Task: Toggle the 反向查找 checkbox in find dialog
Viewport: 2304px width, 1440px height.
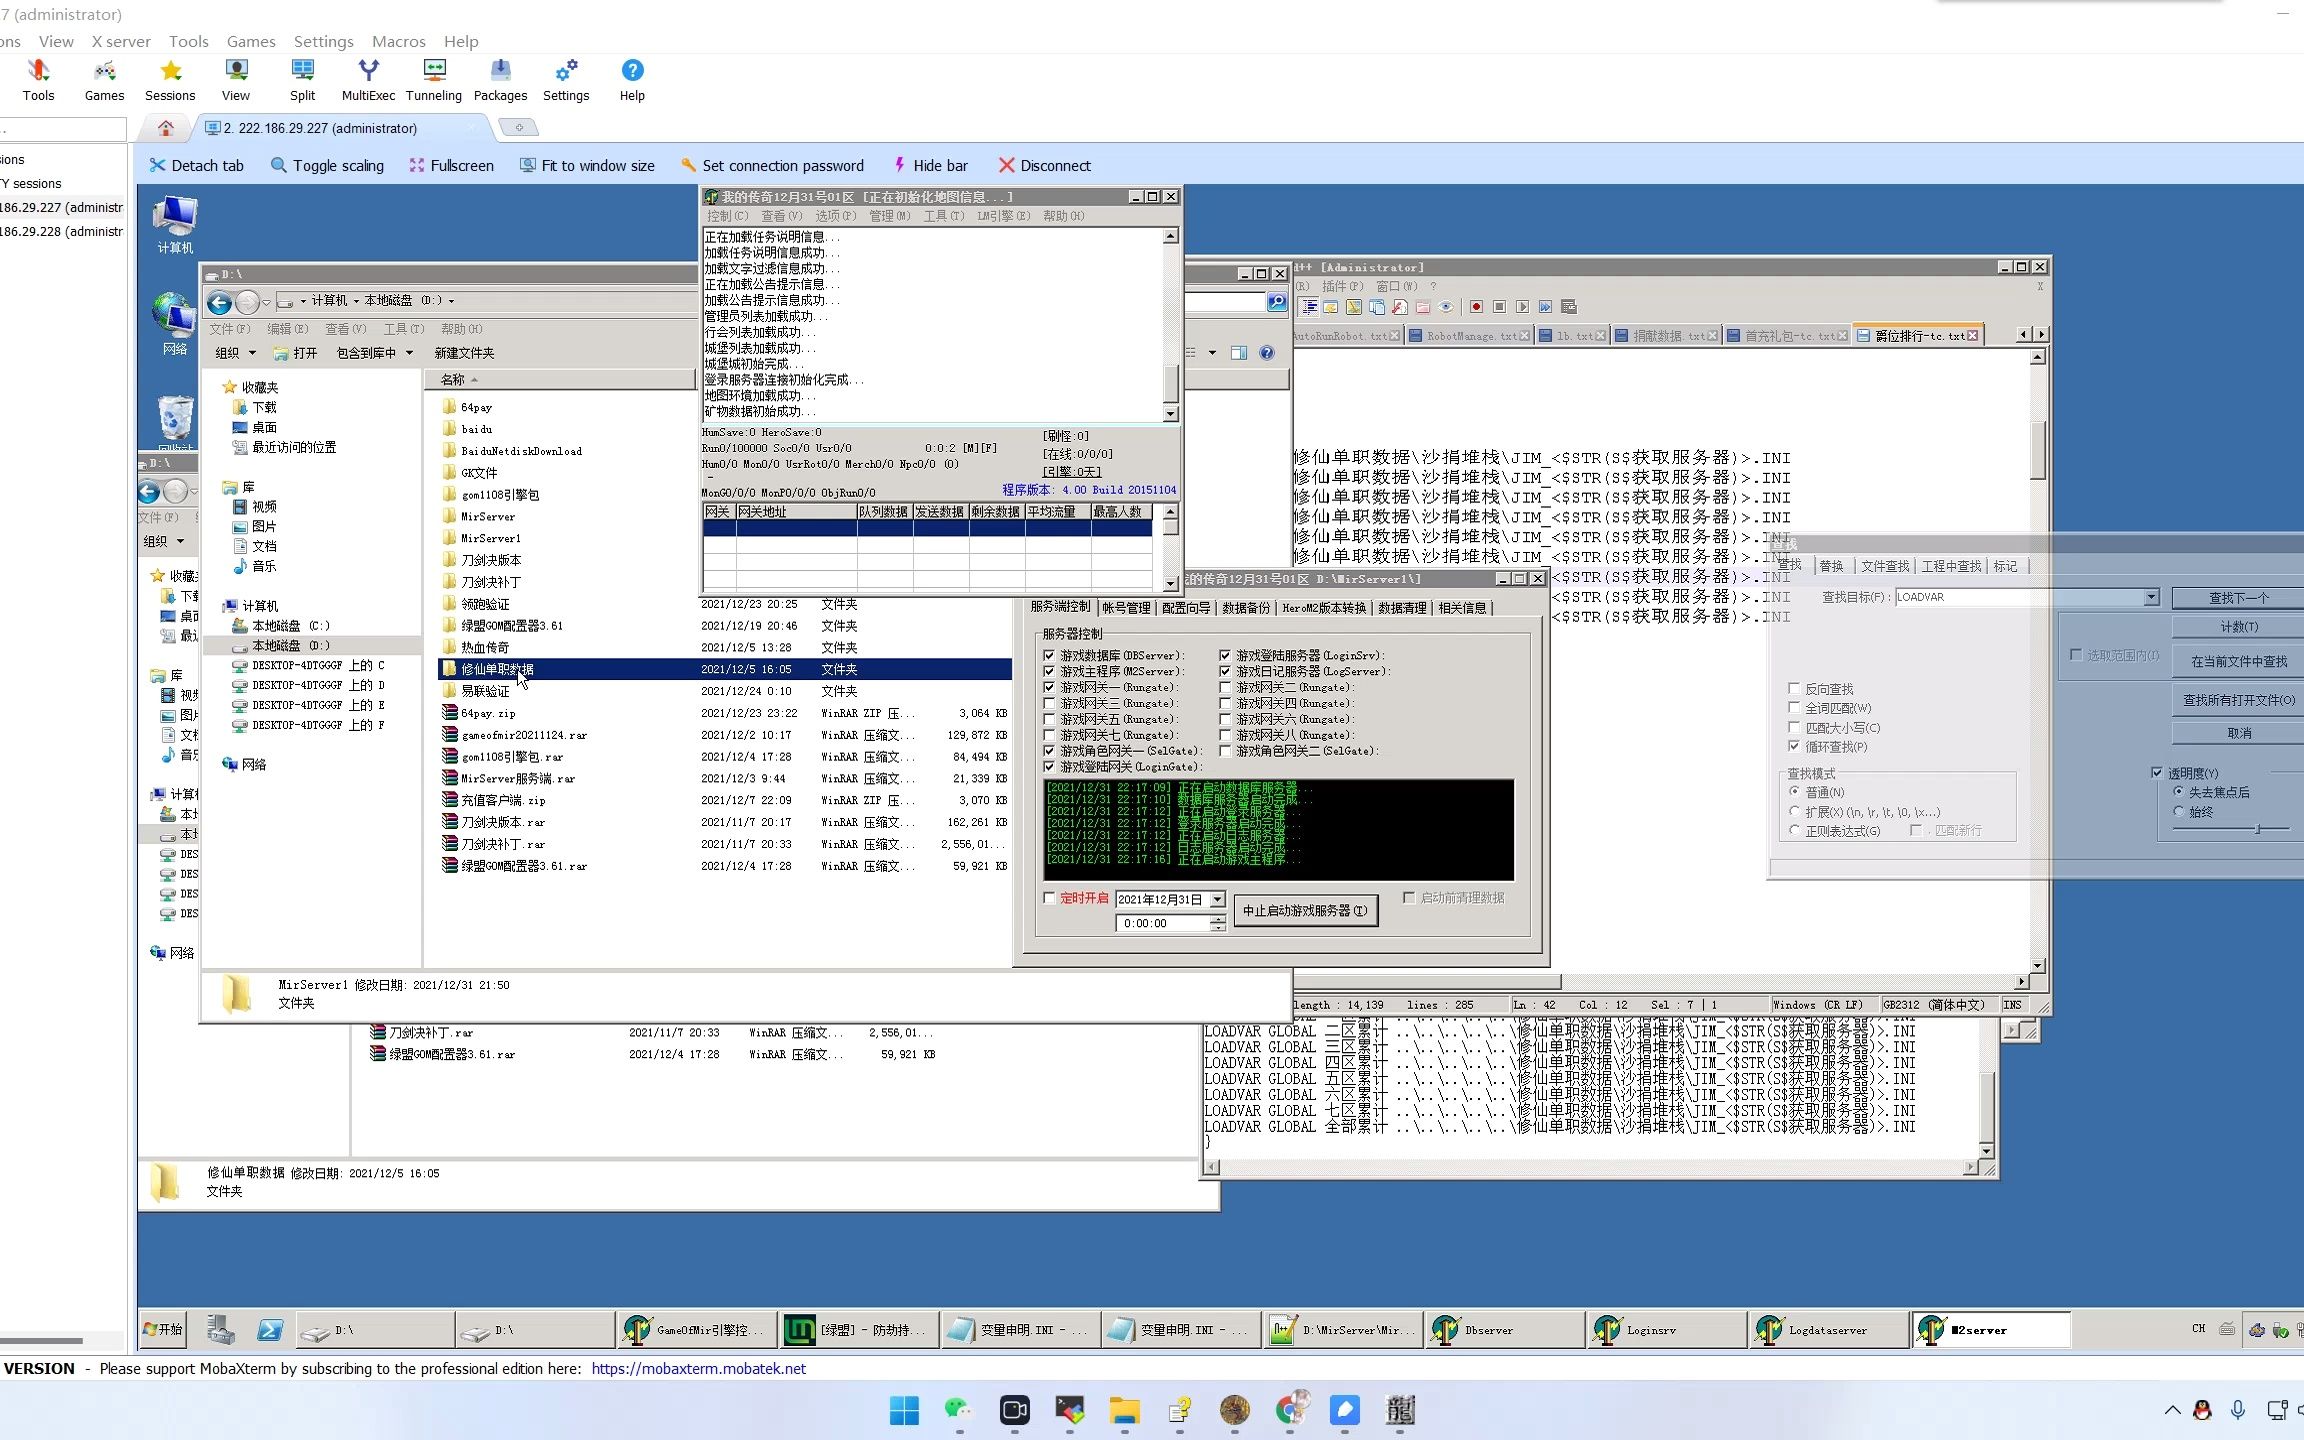Action: point(1794,689)
